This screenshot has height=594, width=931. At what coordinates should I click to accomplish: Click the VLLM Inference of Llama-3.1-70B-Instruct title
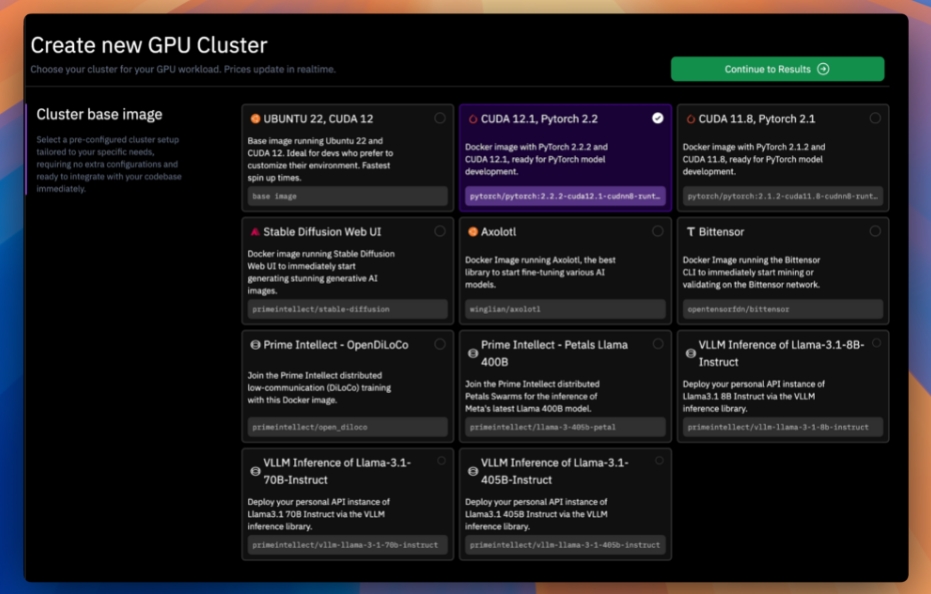point(337,470)
